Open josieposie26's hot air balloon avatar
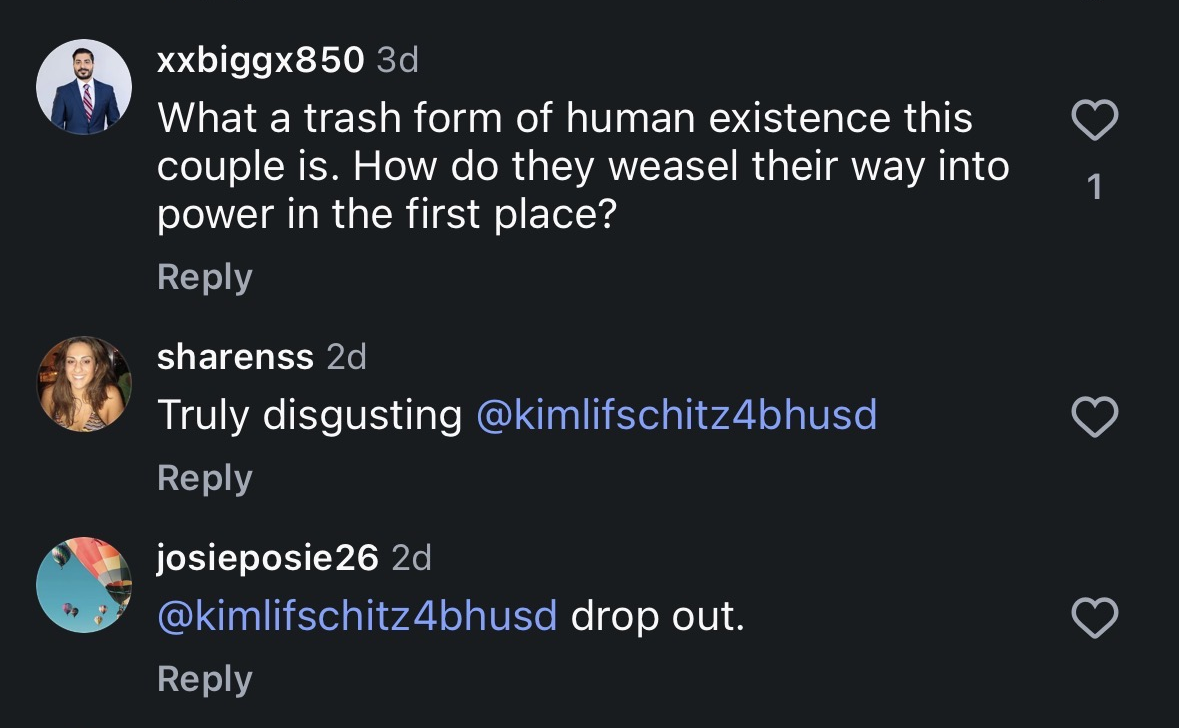The height and width of the screenshot is (728, 1179). click(84, 585)
